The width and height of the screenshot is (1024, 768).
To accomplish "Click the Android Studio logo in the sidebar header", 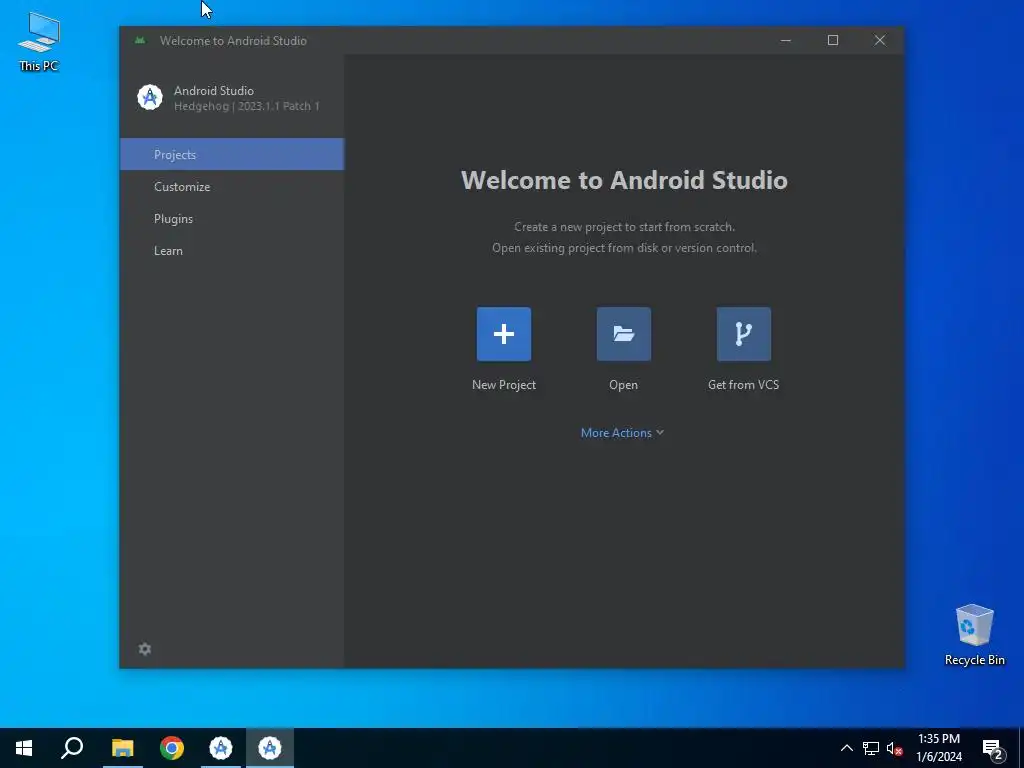I will pos(150,98).
